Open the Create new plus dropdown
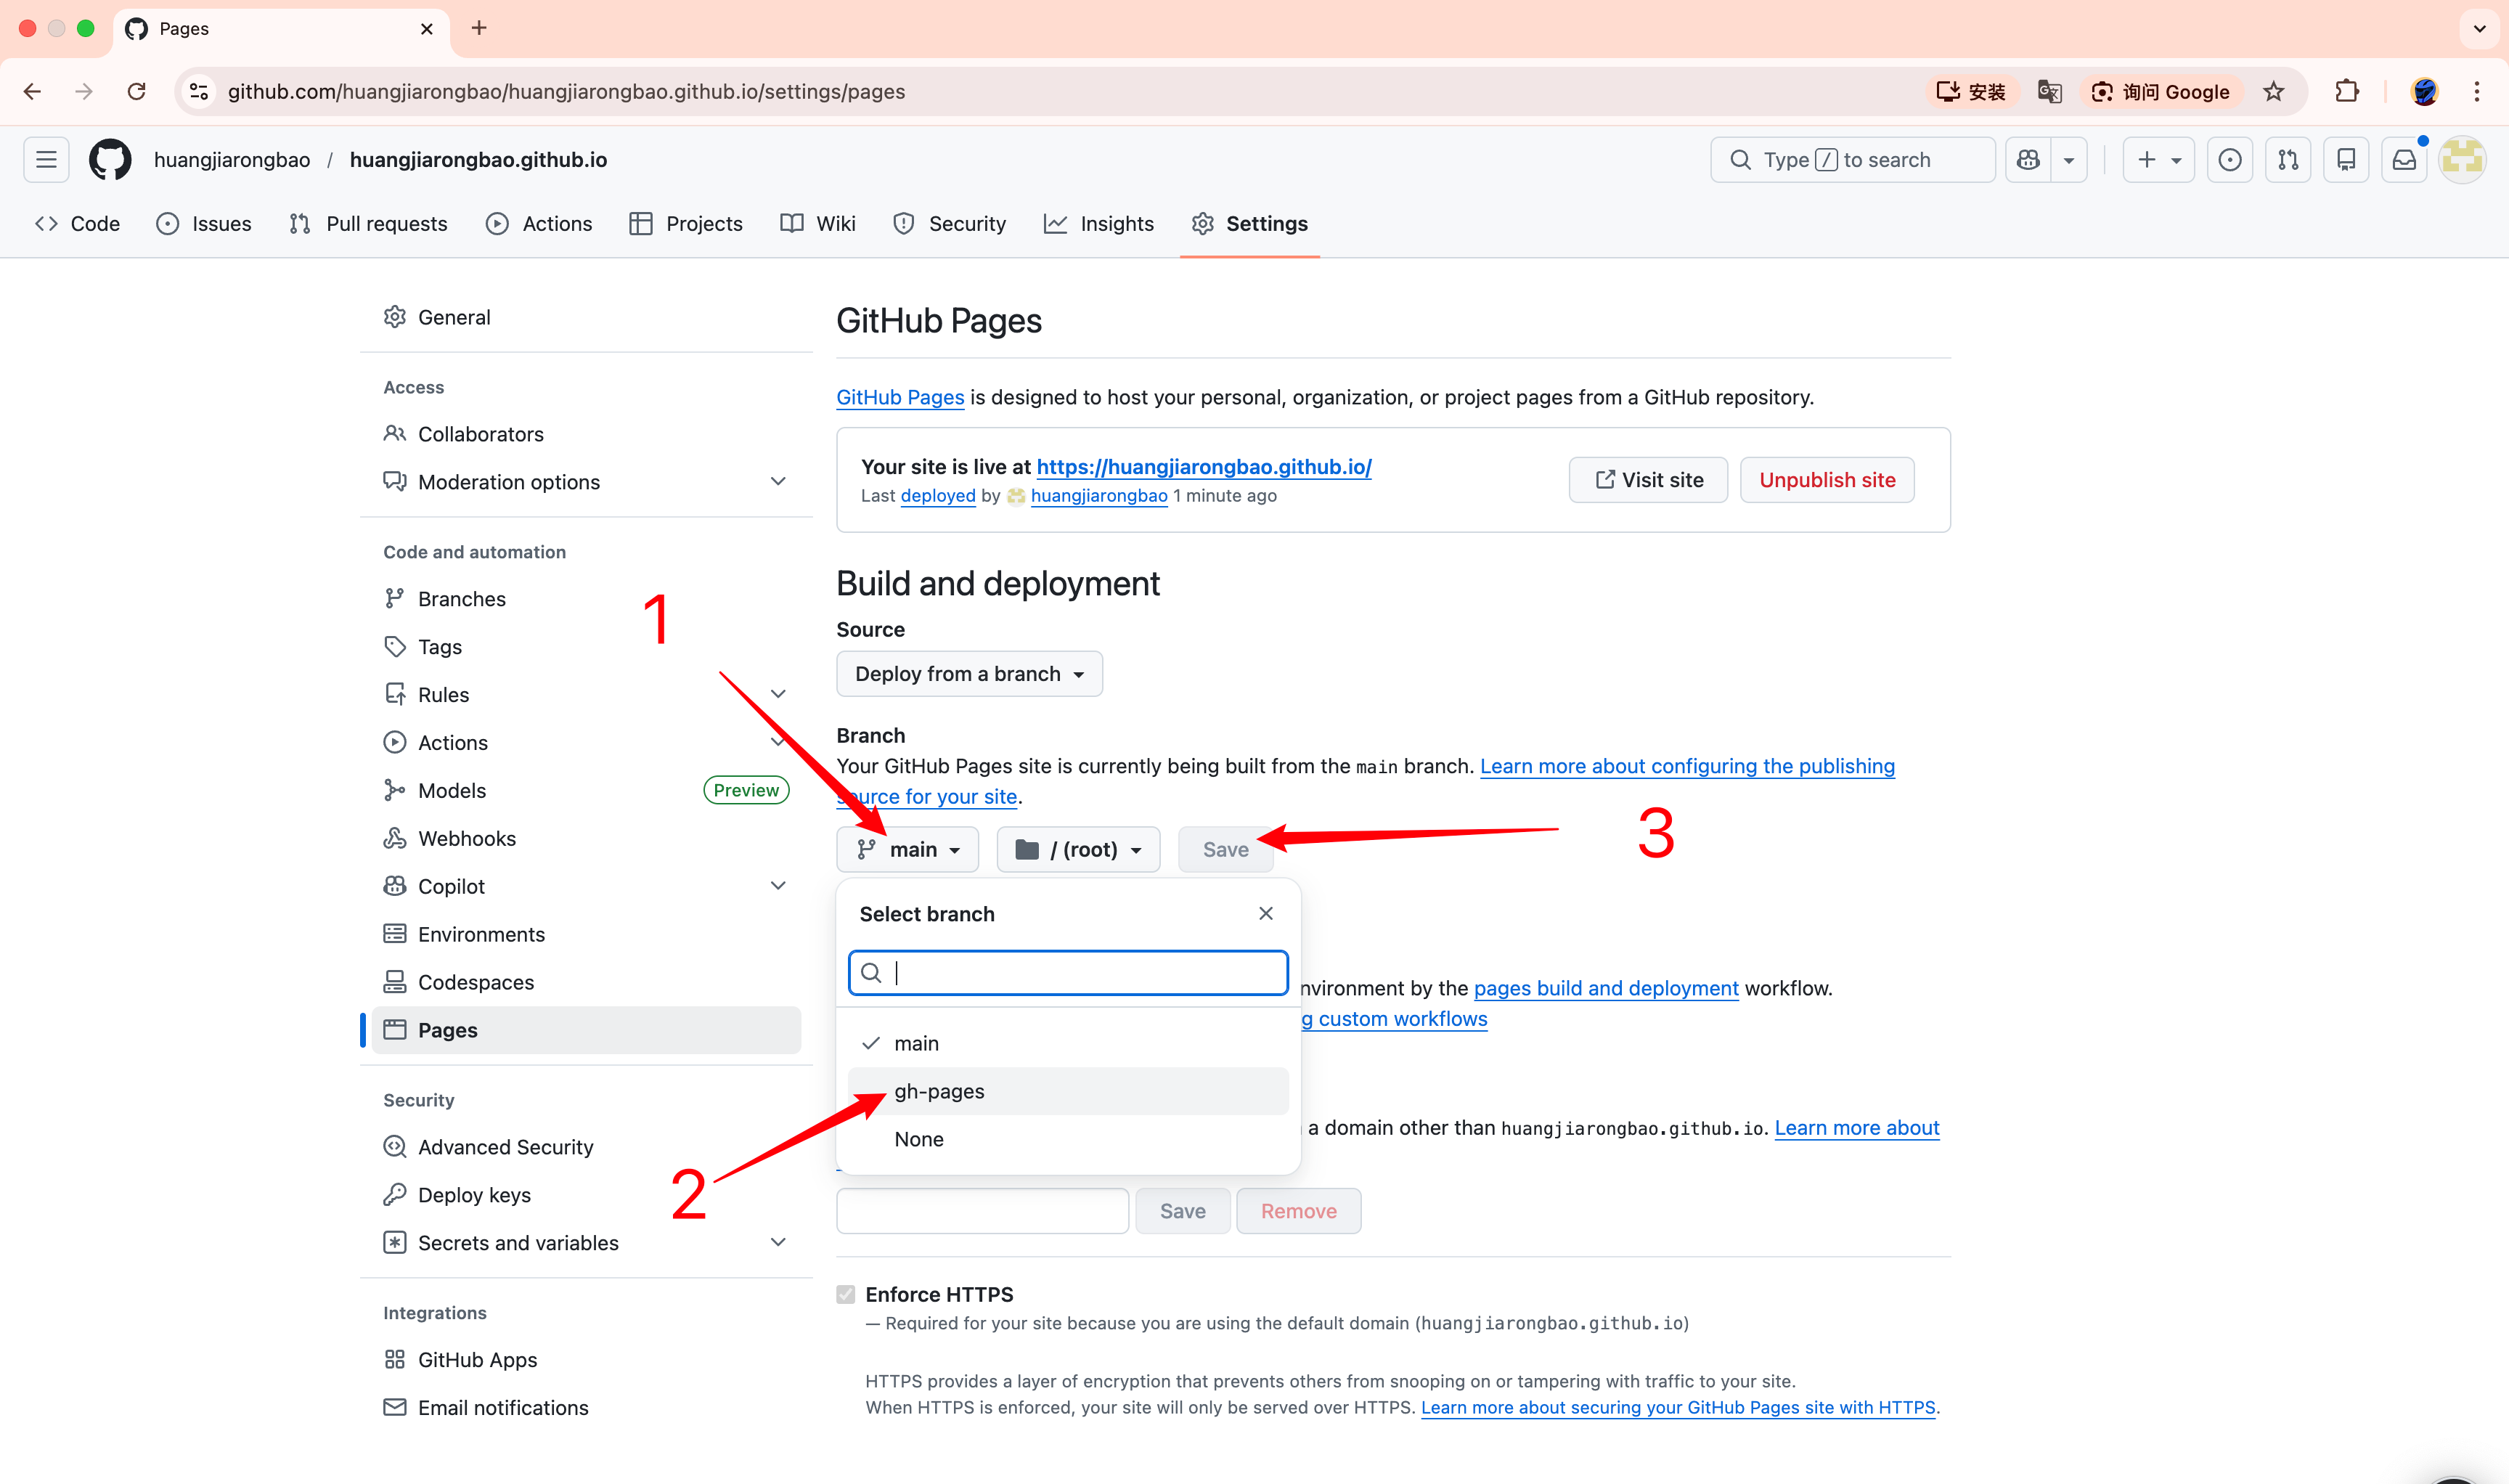Viewport: 2509px width, 1484px height. tap(2158, 160)
